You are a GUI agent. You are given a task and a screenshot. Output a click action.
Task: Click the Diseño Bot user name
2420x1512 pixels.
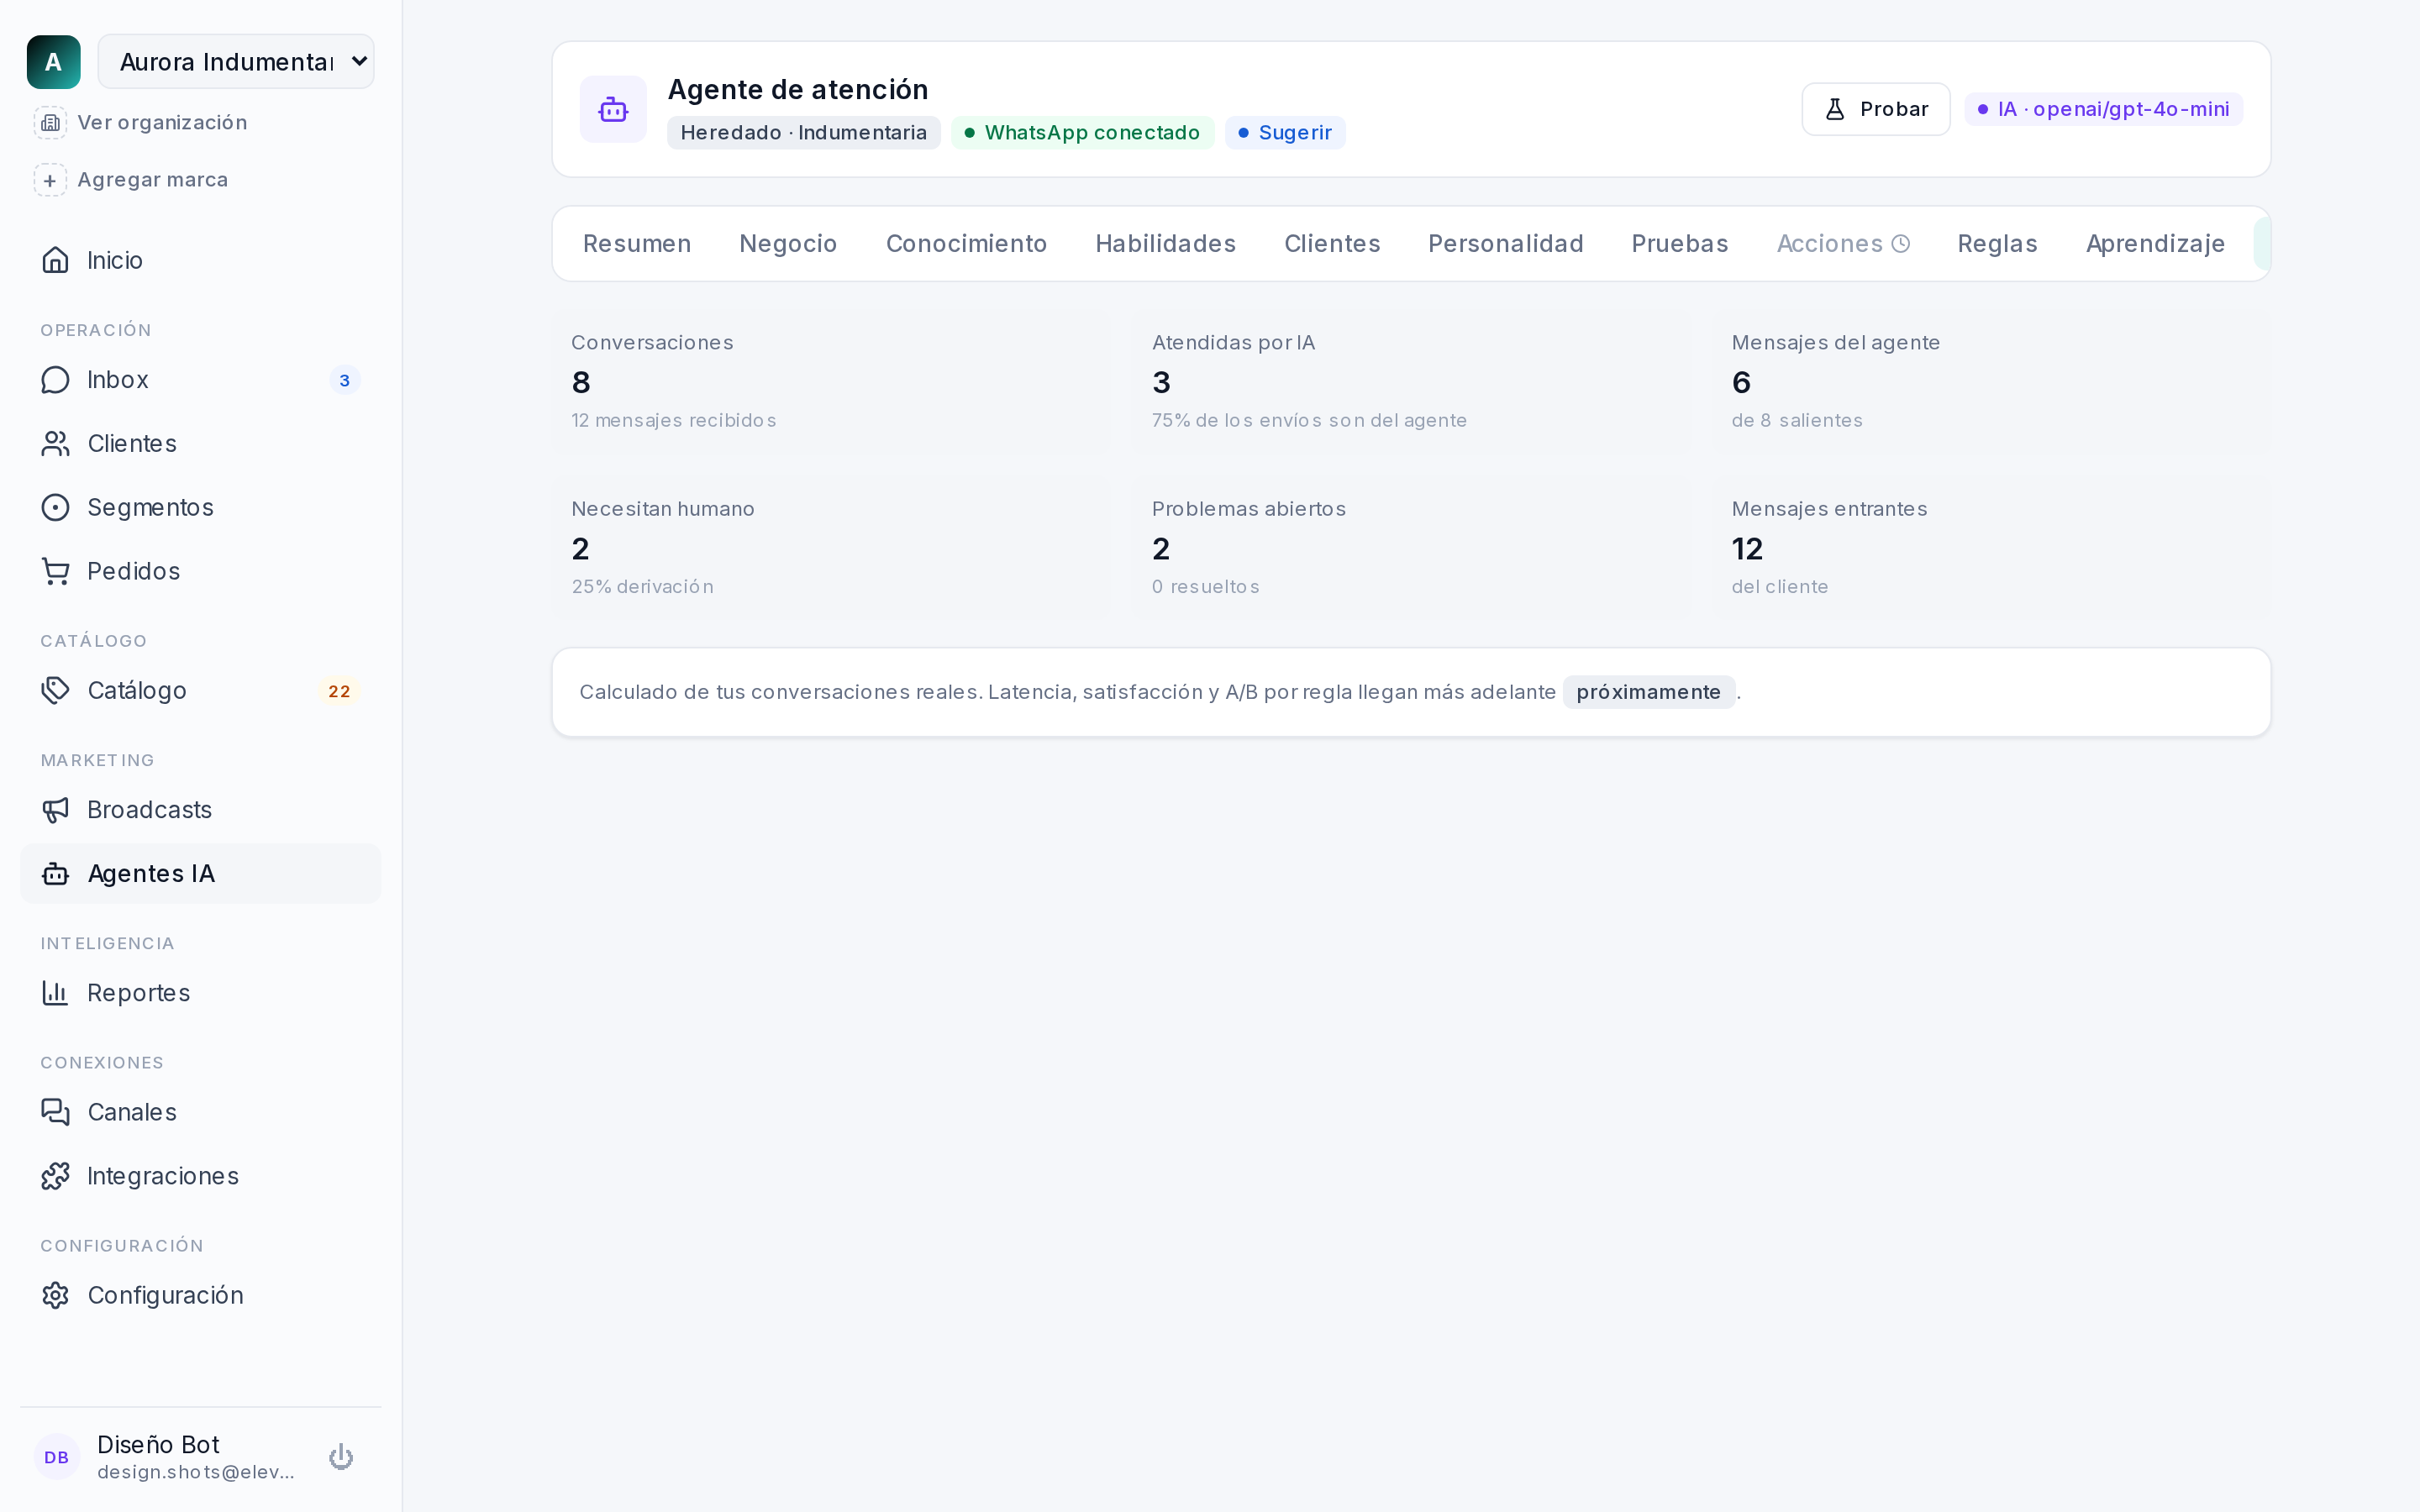coord(158,1445)
